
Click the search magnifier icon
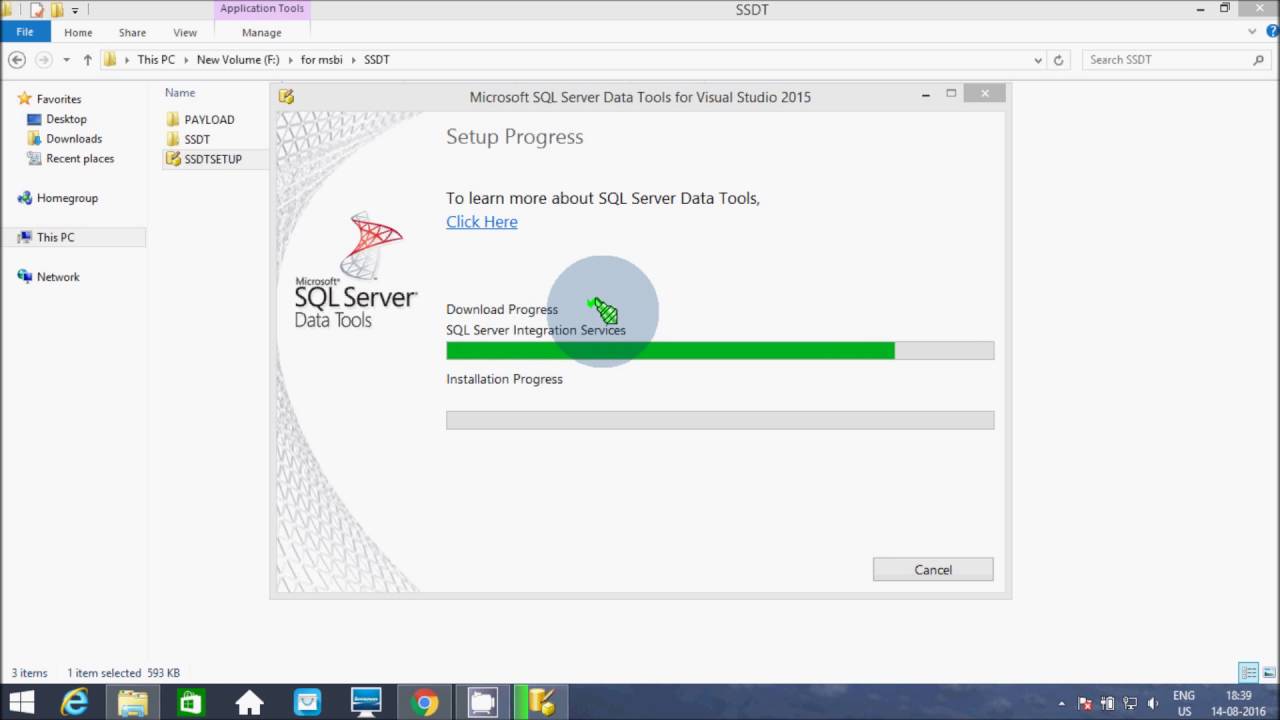(1259, 60)
